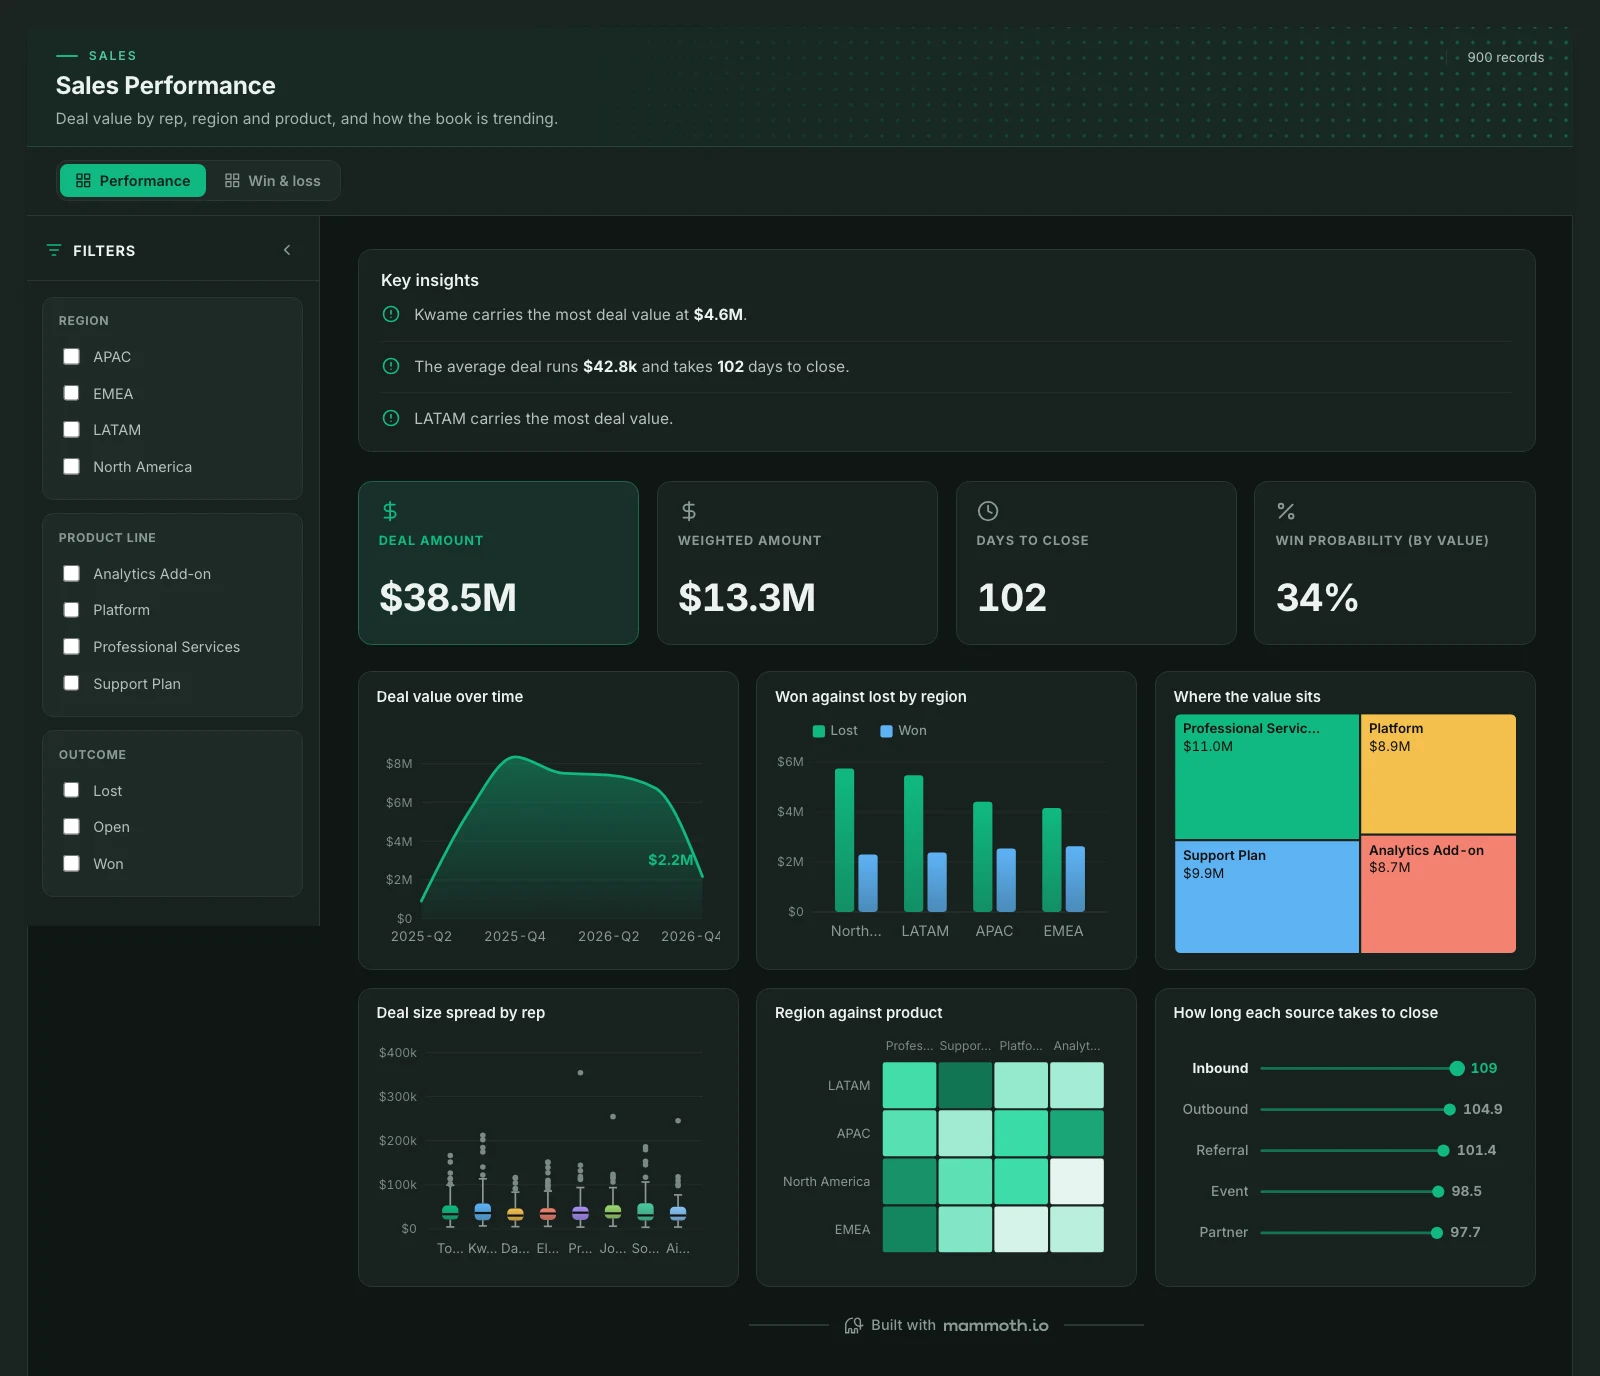Screen dimensions: 1600x1376
Task: Select the Deal Amount KPI card
Action: pos(498,563)
